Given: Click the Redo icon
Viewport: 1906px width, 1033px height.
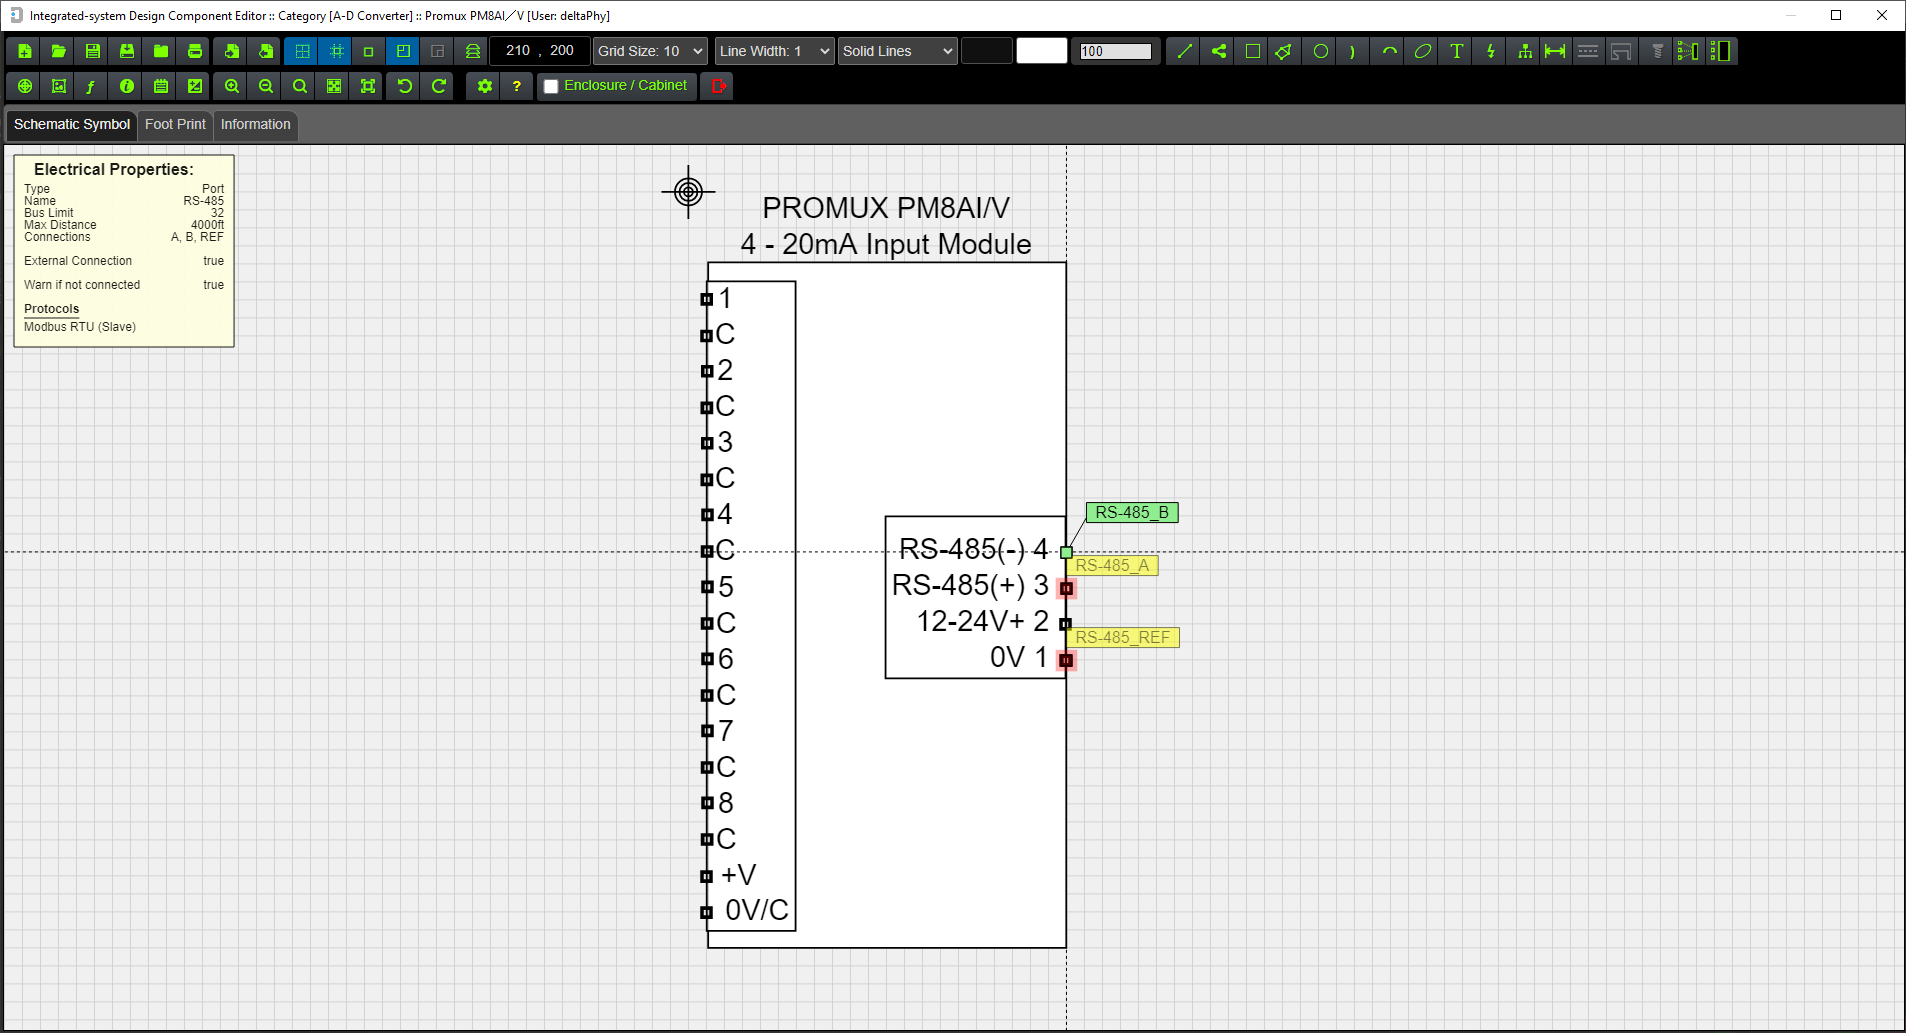Looking at the screenshot, I should click(437, 86).
